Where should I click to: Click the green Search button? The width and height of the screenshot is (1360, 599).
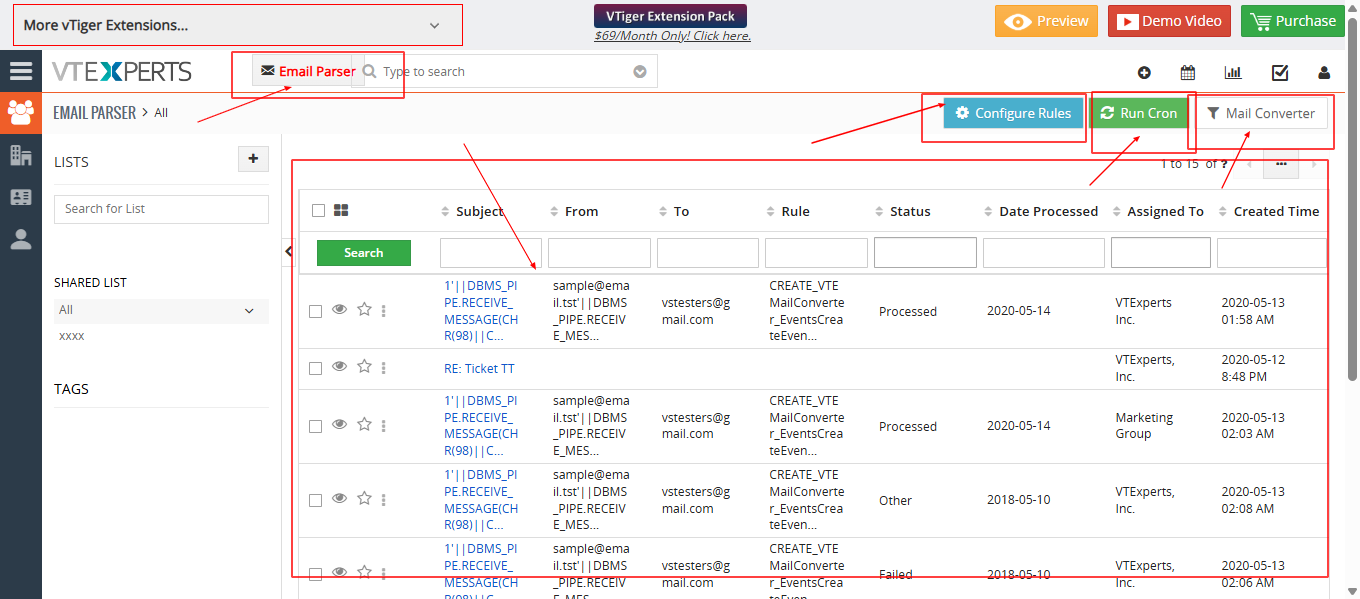364,253
